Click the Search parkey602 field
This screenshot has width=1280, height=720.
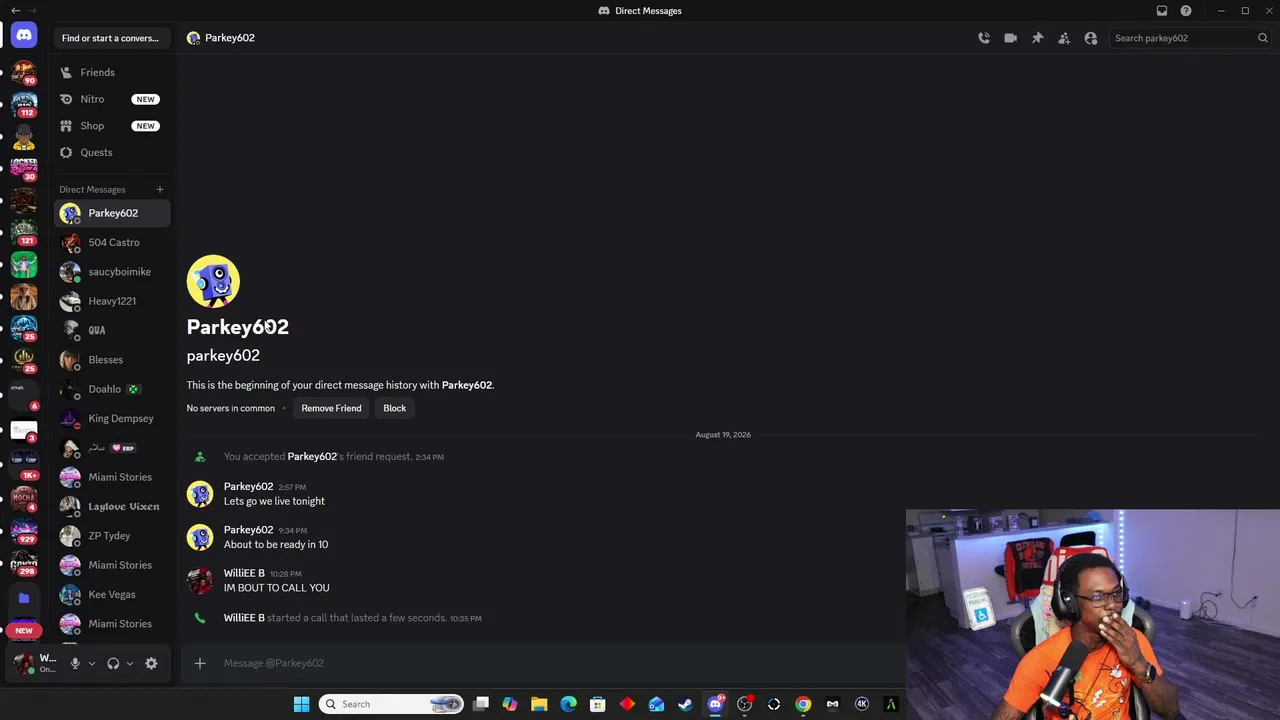pos(1191,38)
